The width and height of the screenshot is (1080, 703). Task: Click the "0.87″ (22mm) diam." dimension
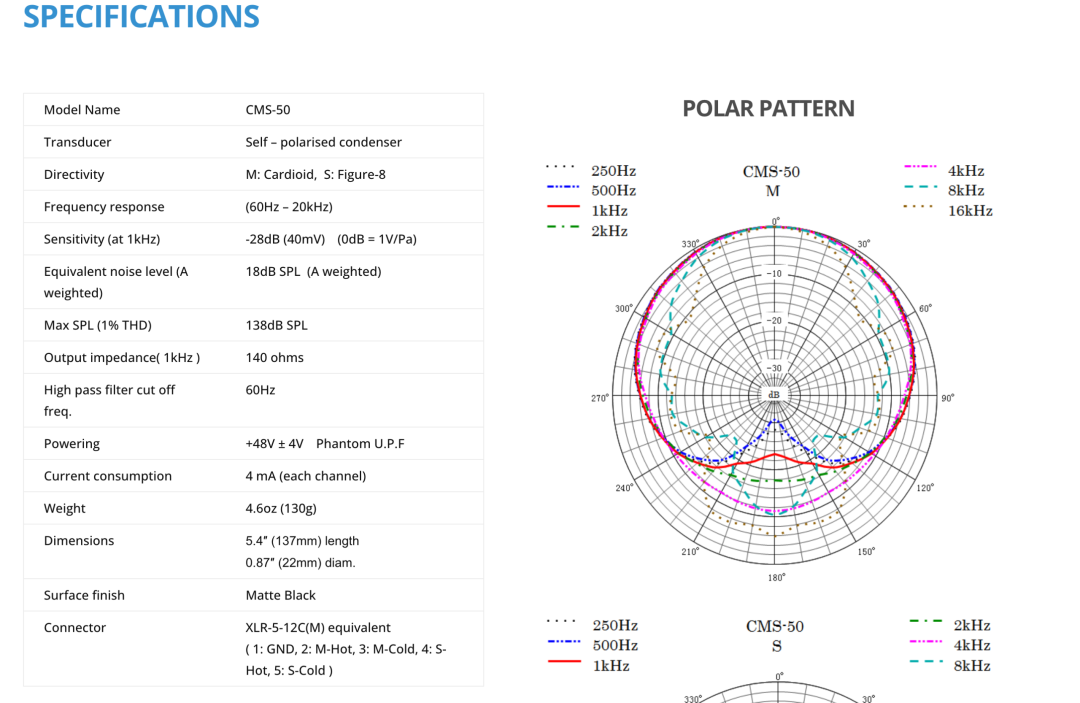pos(300,563)
